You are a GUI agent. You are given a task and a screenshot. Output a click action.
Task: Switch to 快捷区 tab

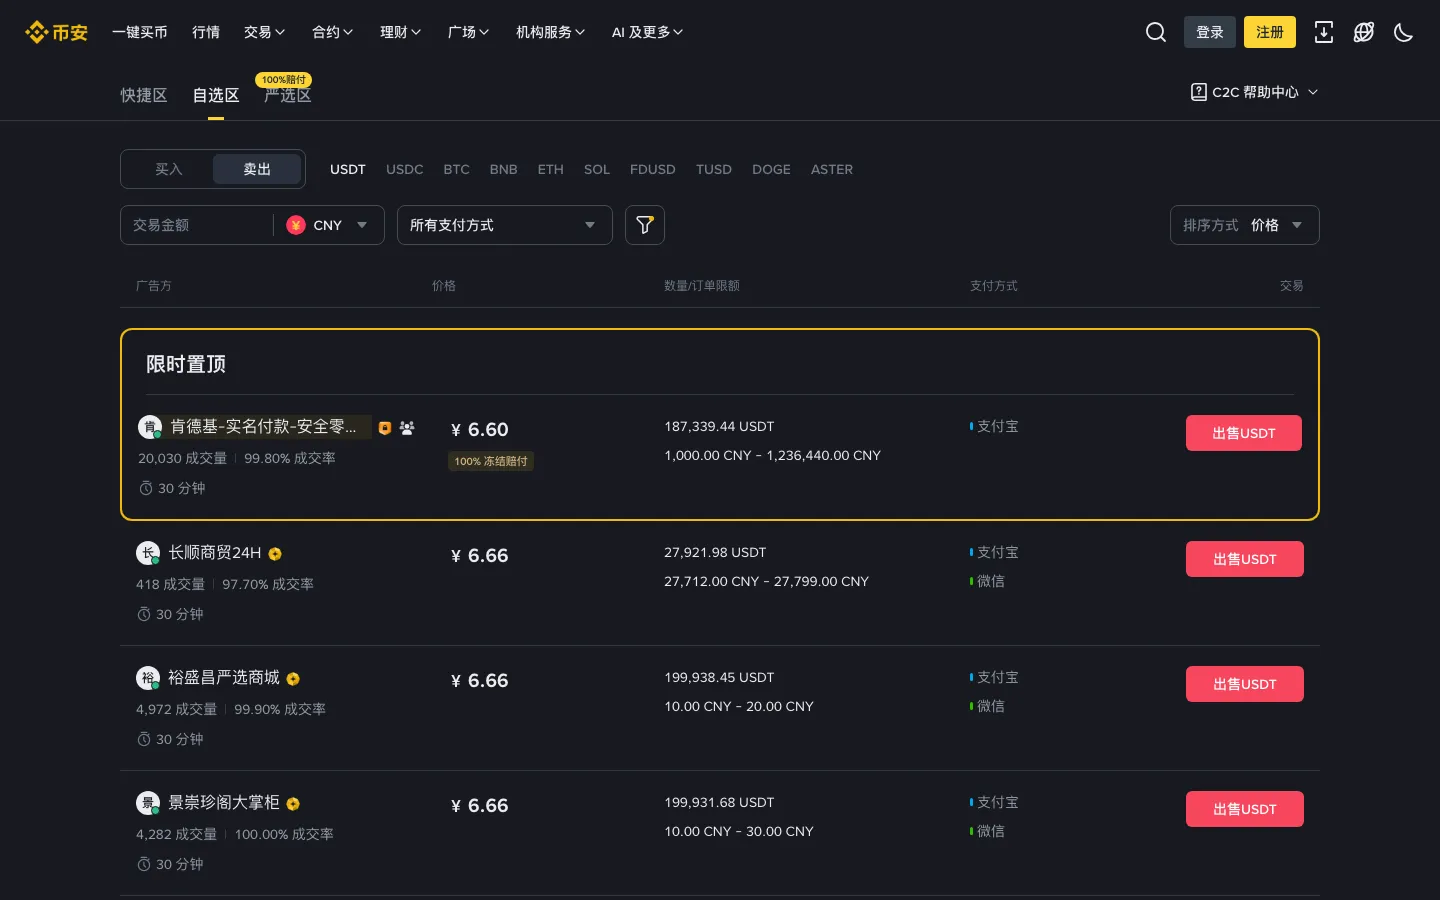pyautogui.click(x=144, y=95)
